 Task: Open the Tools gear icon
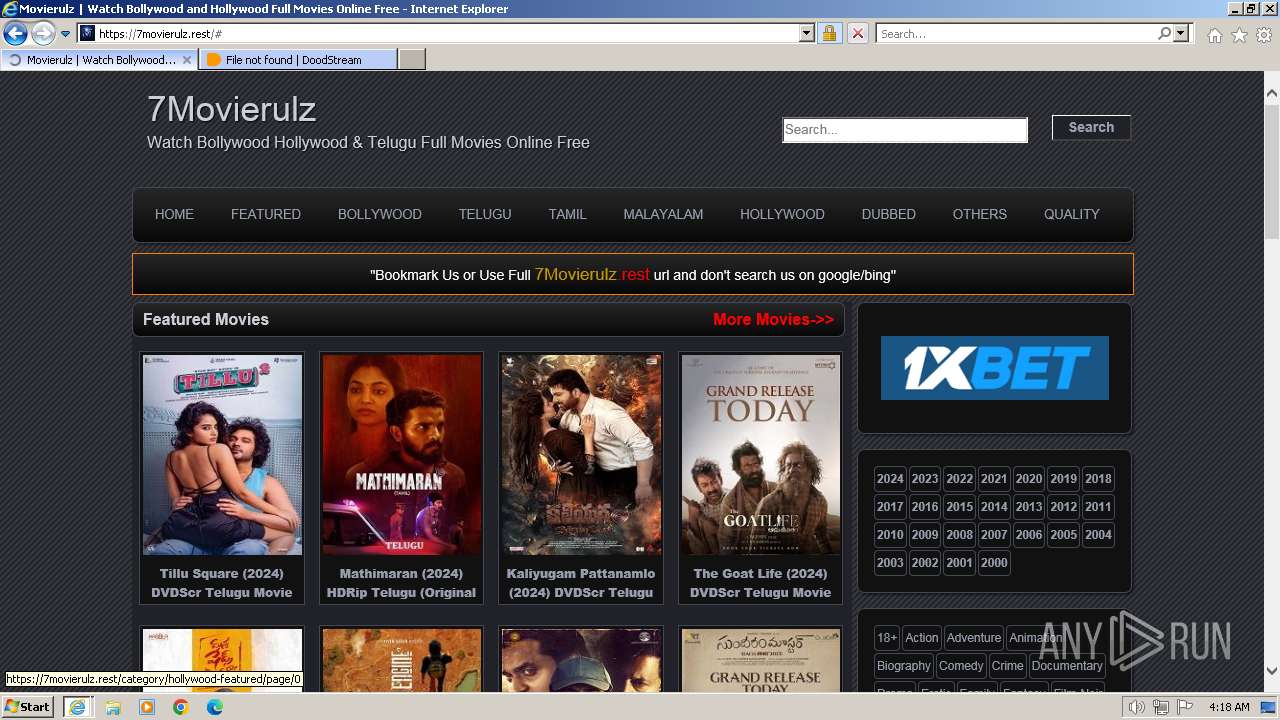(x=1264, y=35)
